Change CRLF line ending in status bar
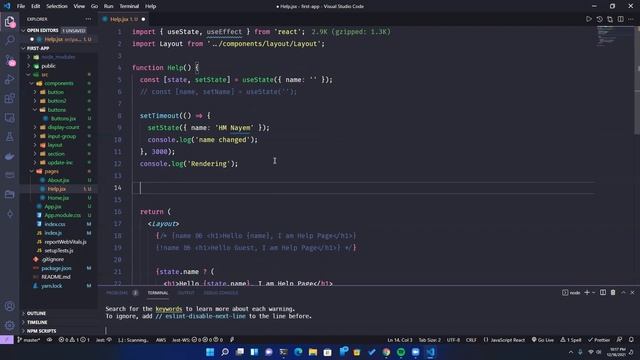 tap(471, 340)
